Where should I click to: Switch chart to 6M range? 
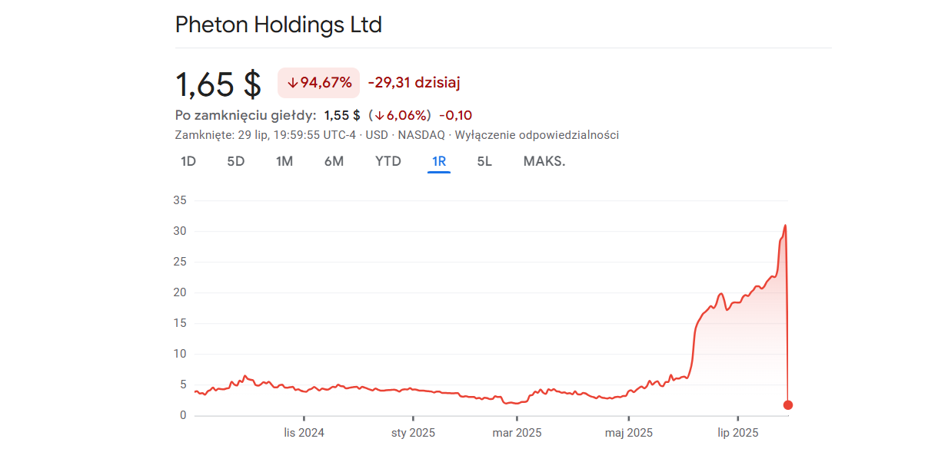[x=334, y=161]
